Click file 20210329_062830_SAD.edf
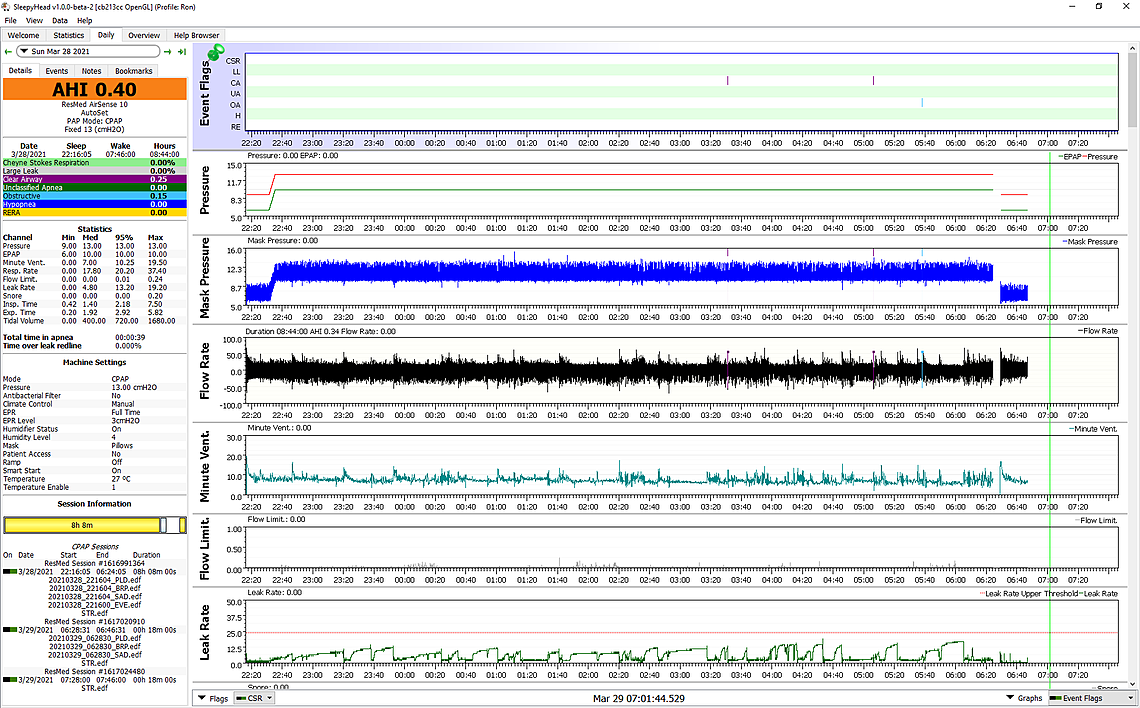Screen dimensions: 1140x708 [95, 655]
